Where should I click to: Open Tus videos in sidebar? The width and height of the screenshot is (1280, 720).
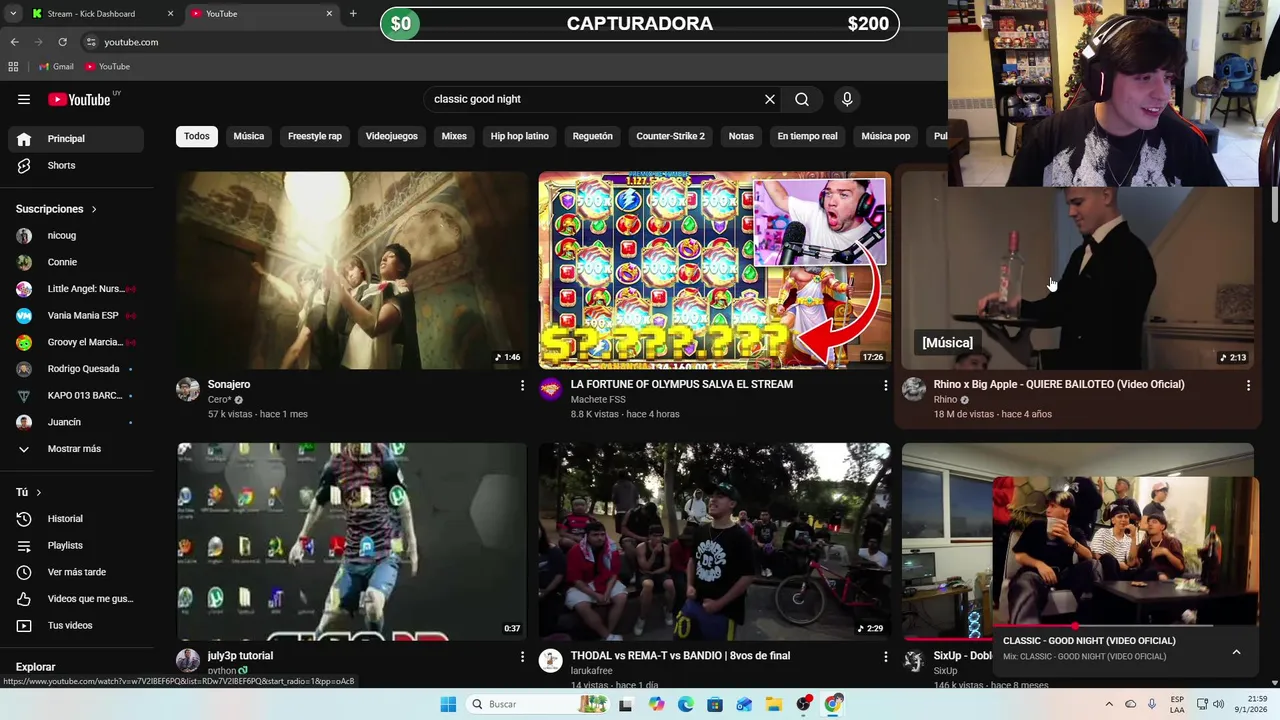tap(76, 625)
